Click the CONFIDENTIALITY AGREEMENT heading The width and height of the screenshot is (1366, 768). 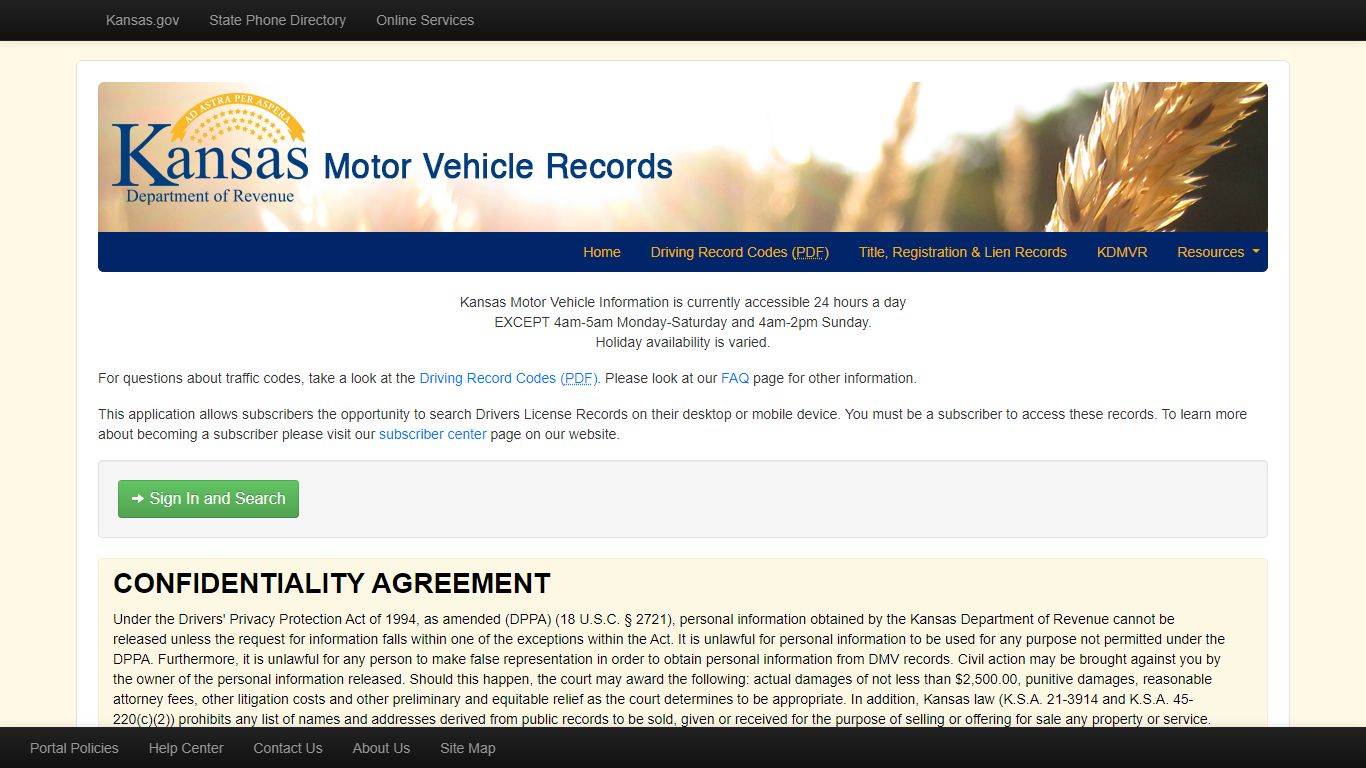(332, 583)
